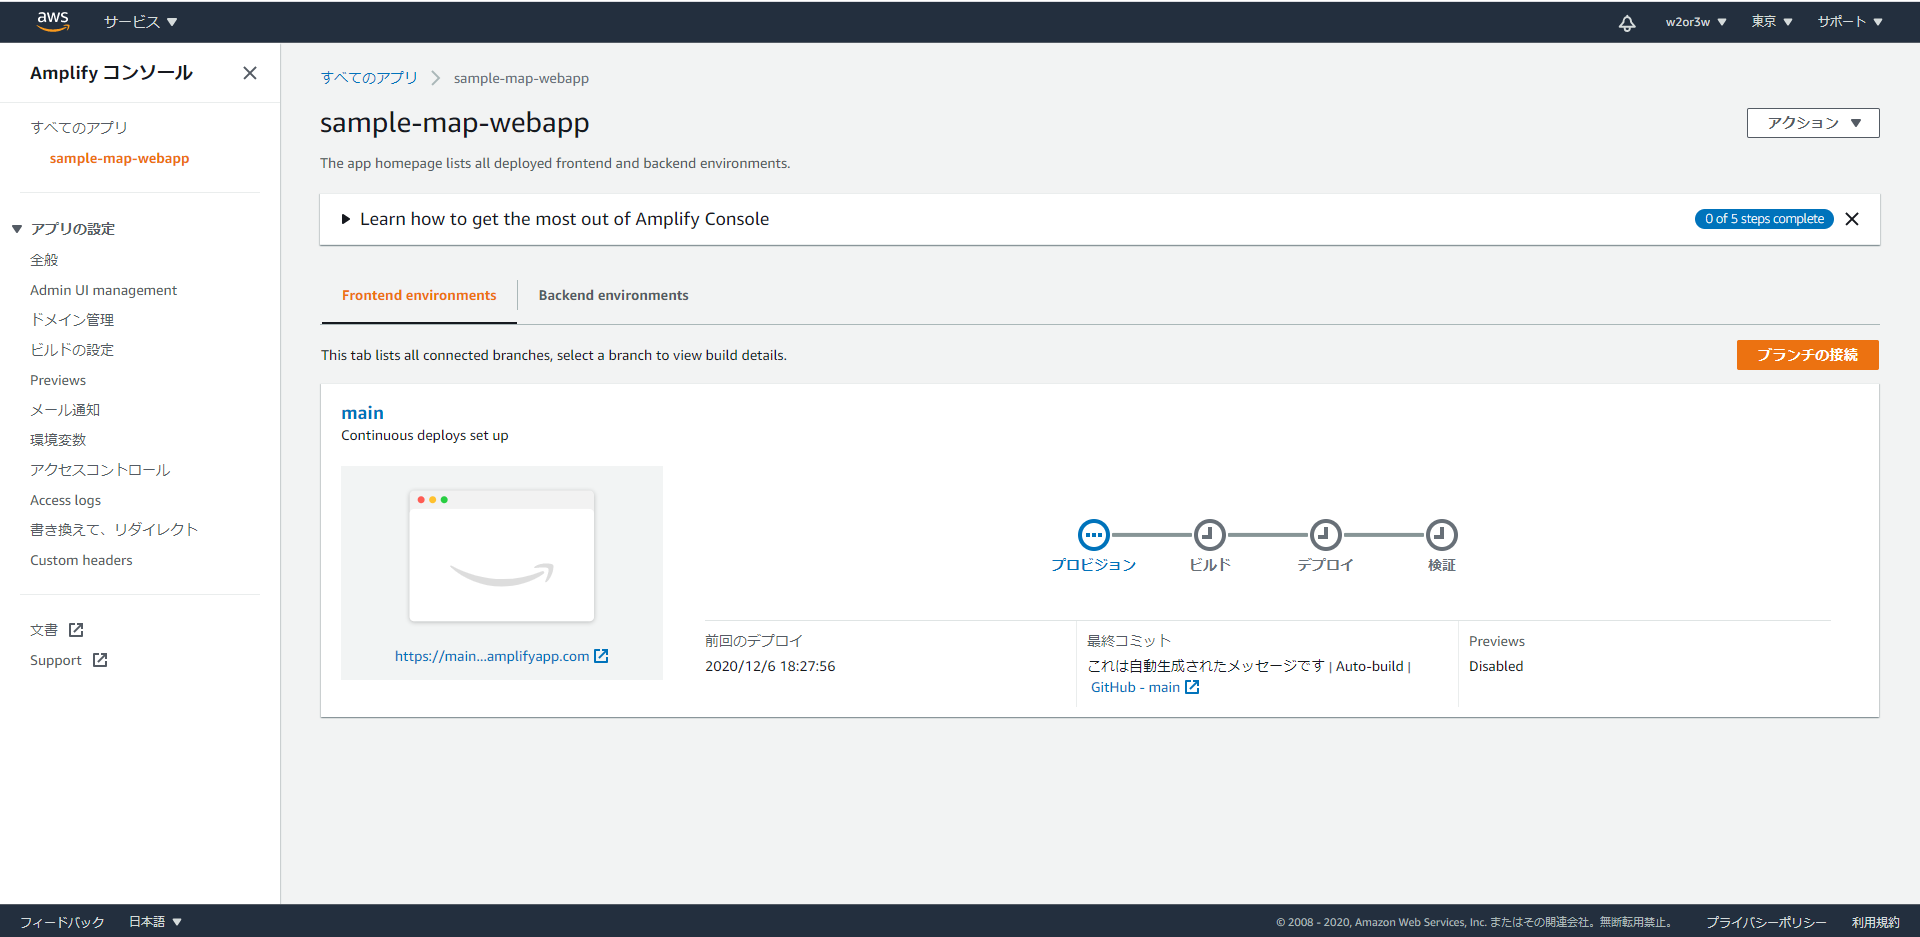Viewport: 1920px width, 937px height.
Task: Open Previews in sidebar
Action: [58, 380]
